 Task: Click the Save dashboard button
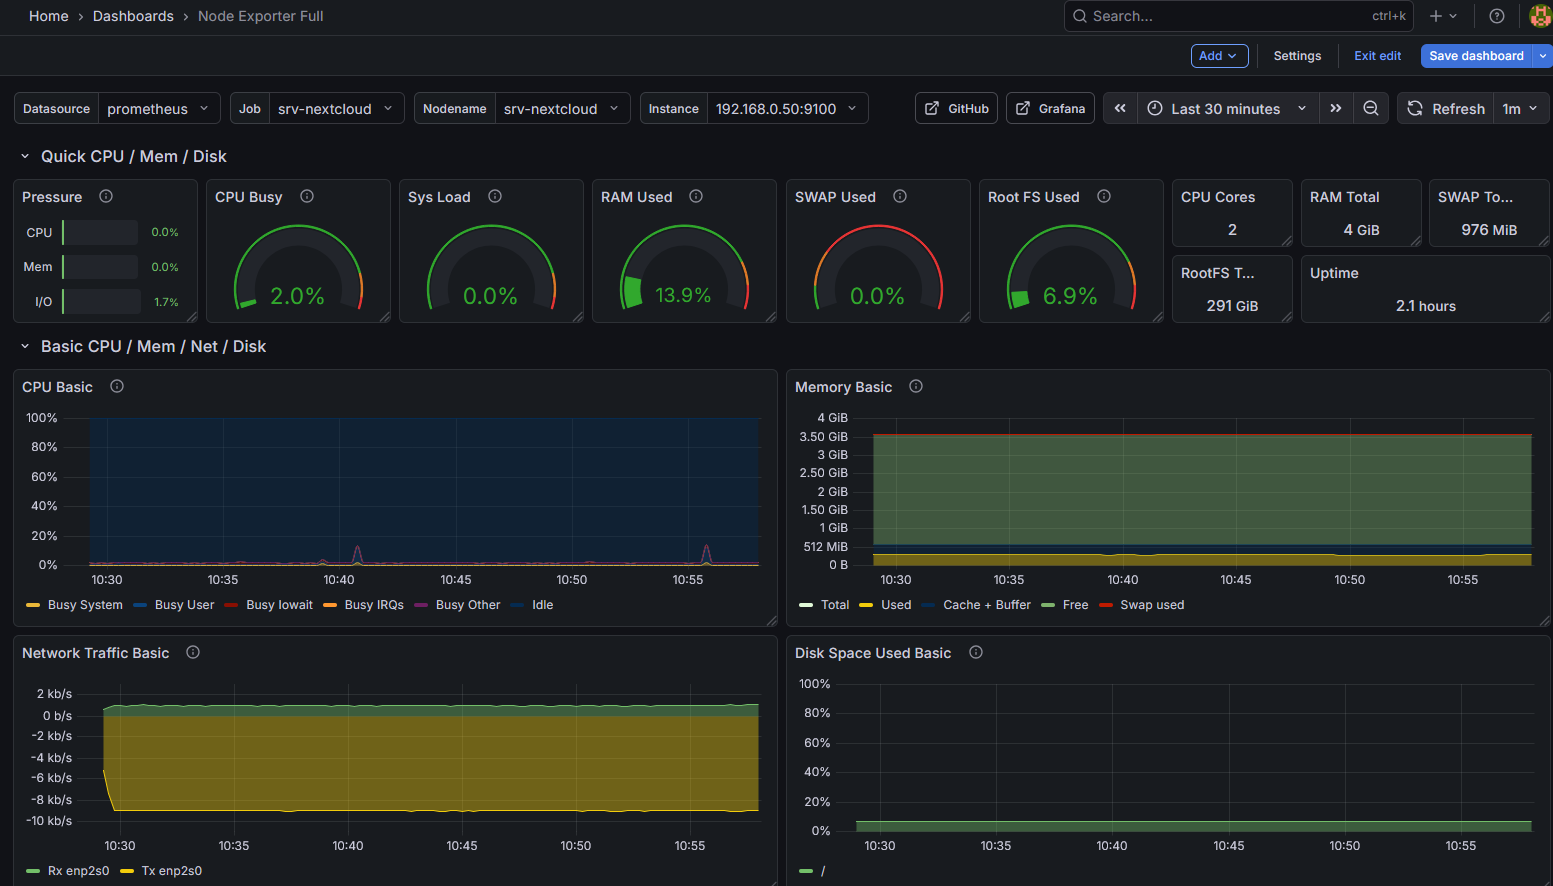pos(1477,56)
